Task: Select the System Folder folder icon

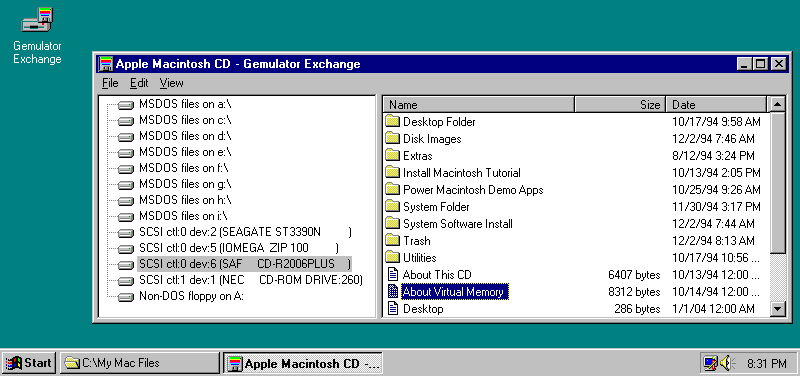Action: coord(392,206)
